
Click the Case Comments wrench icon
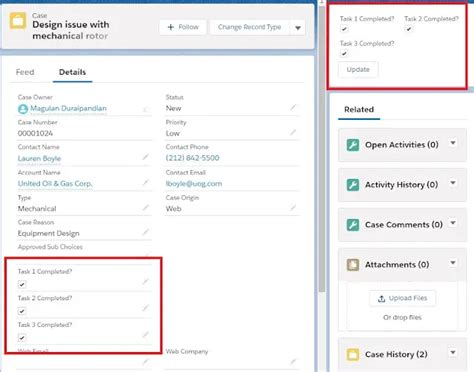[x=353, y=225]
